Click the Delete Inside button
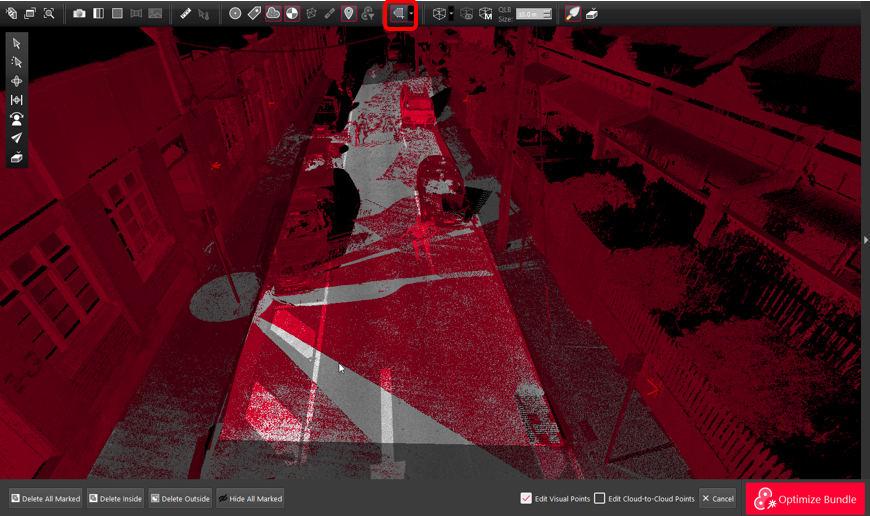 pos(117,498)
